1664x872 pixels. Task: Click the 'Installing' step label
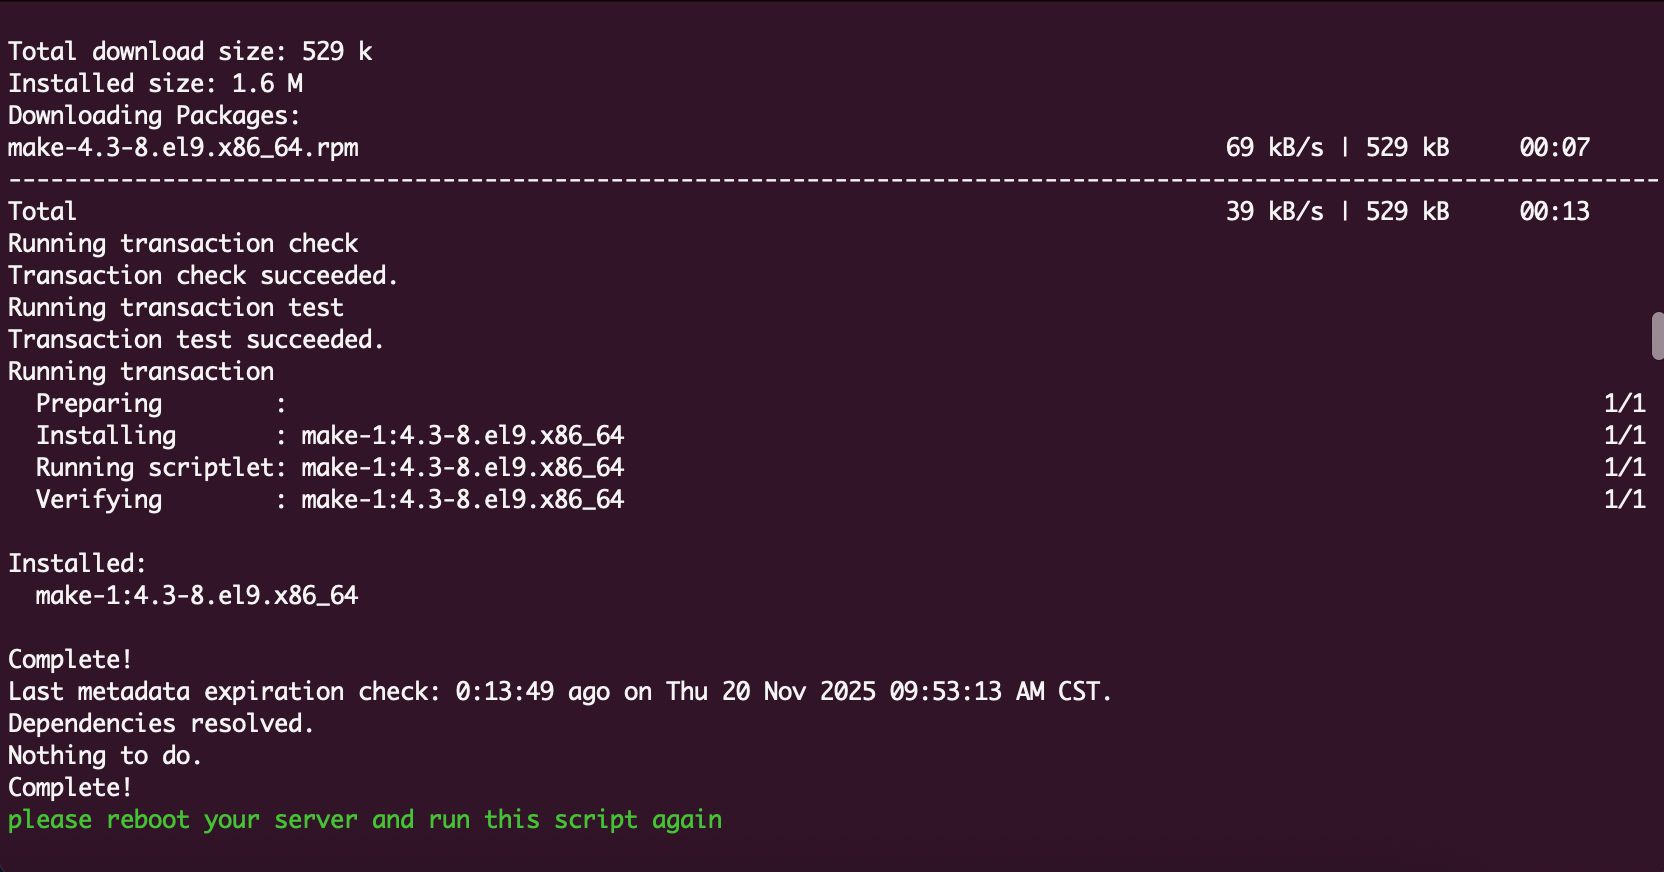click(x=106, y=436)
